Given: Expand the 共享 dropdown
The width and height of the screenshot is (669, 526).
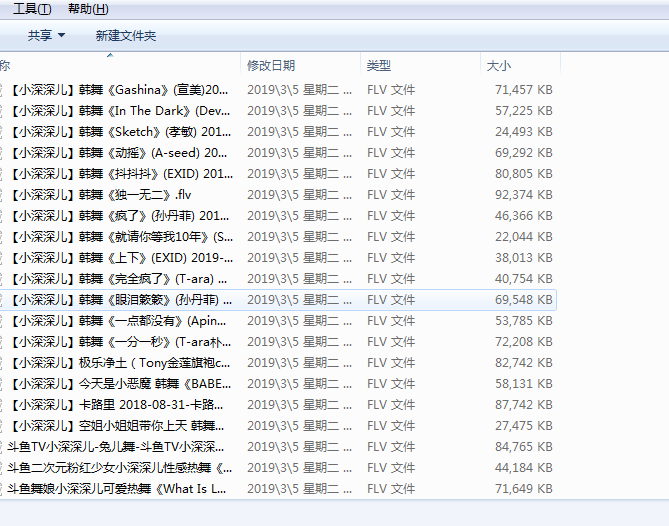Looking at the screenshot, I should pyautogui.click(x=46, y=36).
